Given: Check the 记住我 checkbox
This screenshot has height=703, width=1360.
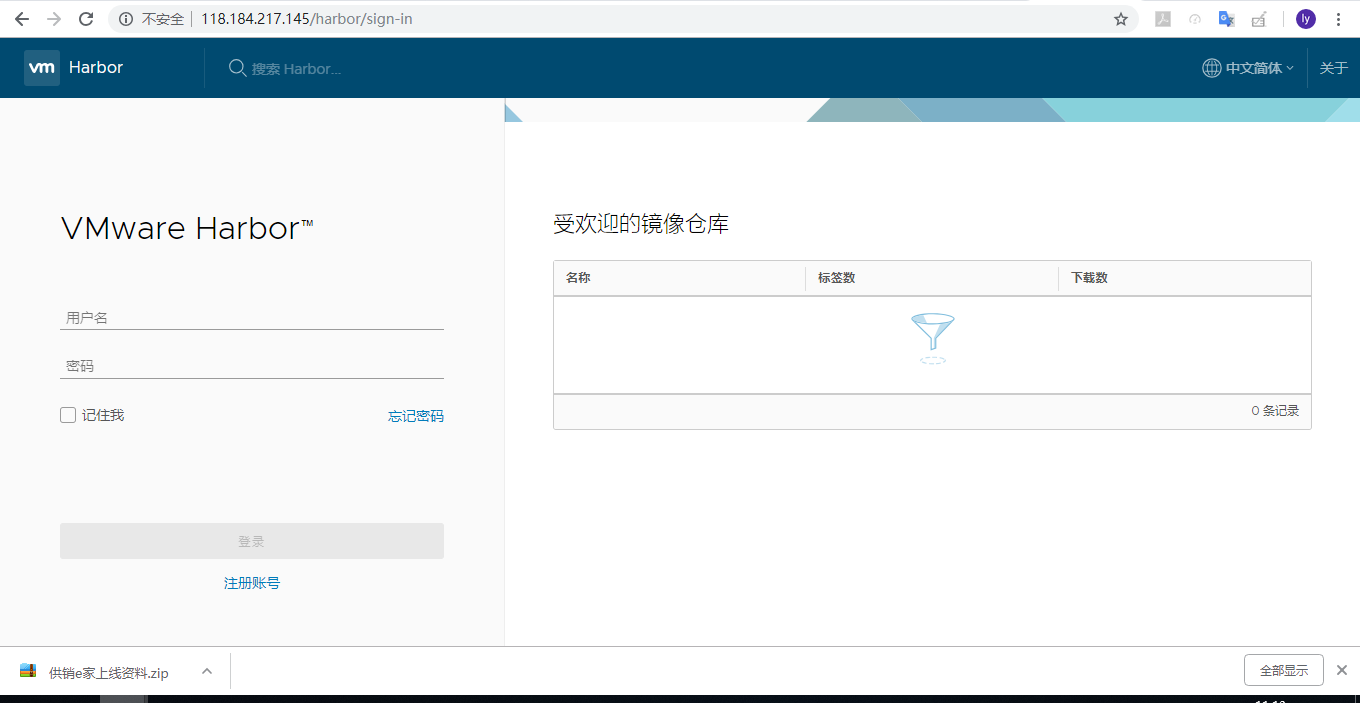Looking at the screenshot, I should coord(68,415).
